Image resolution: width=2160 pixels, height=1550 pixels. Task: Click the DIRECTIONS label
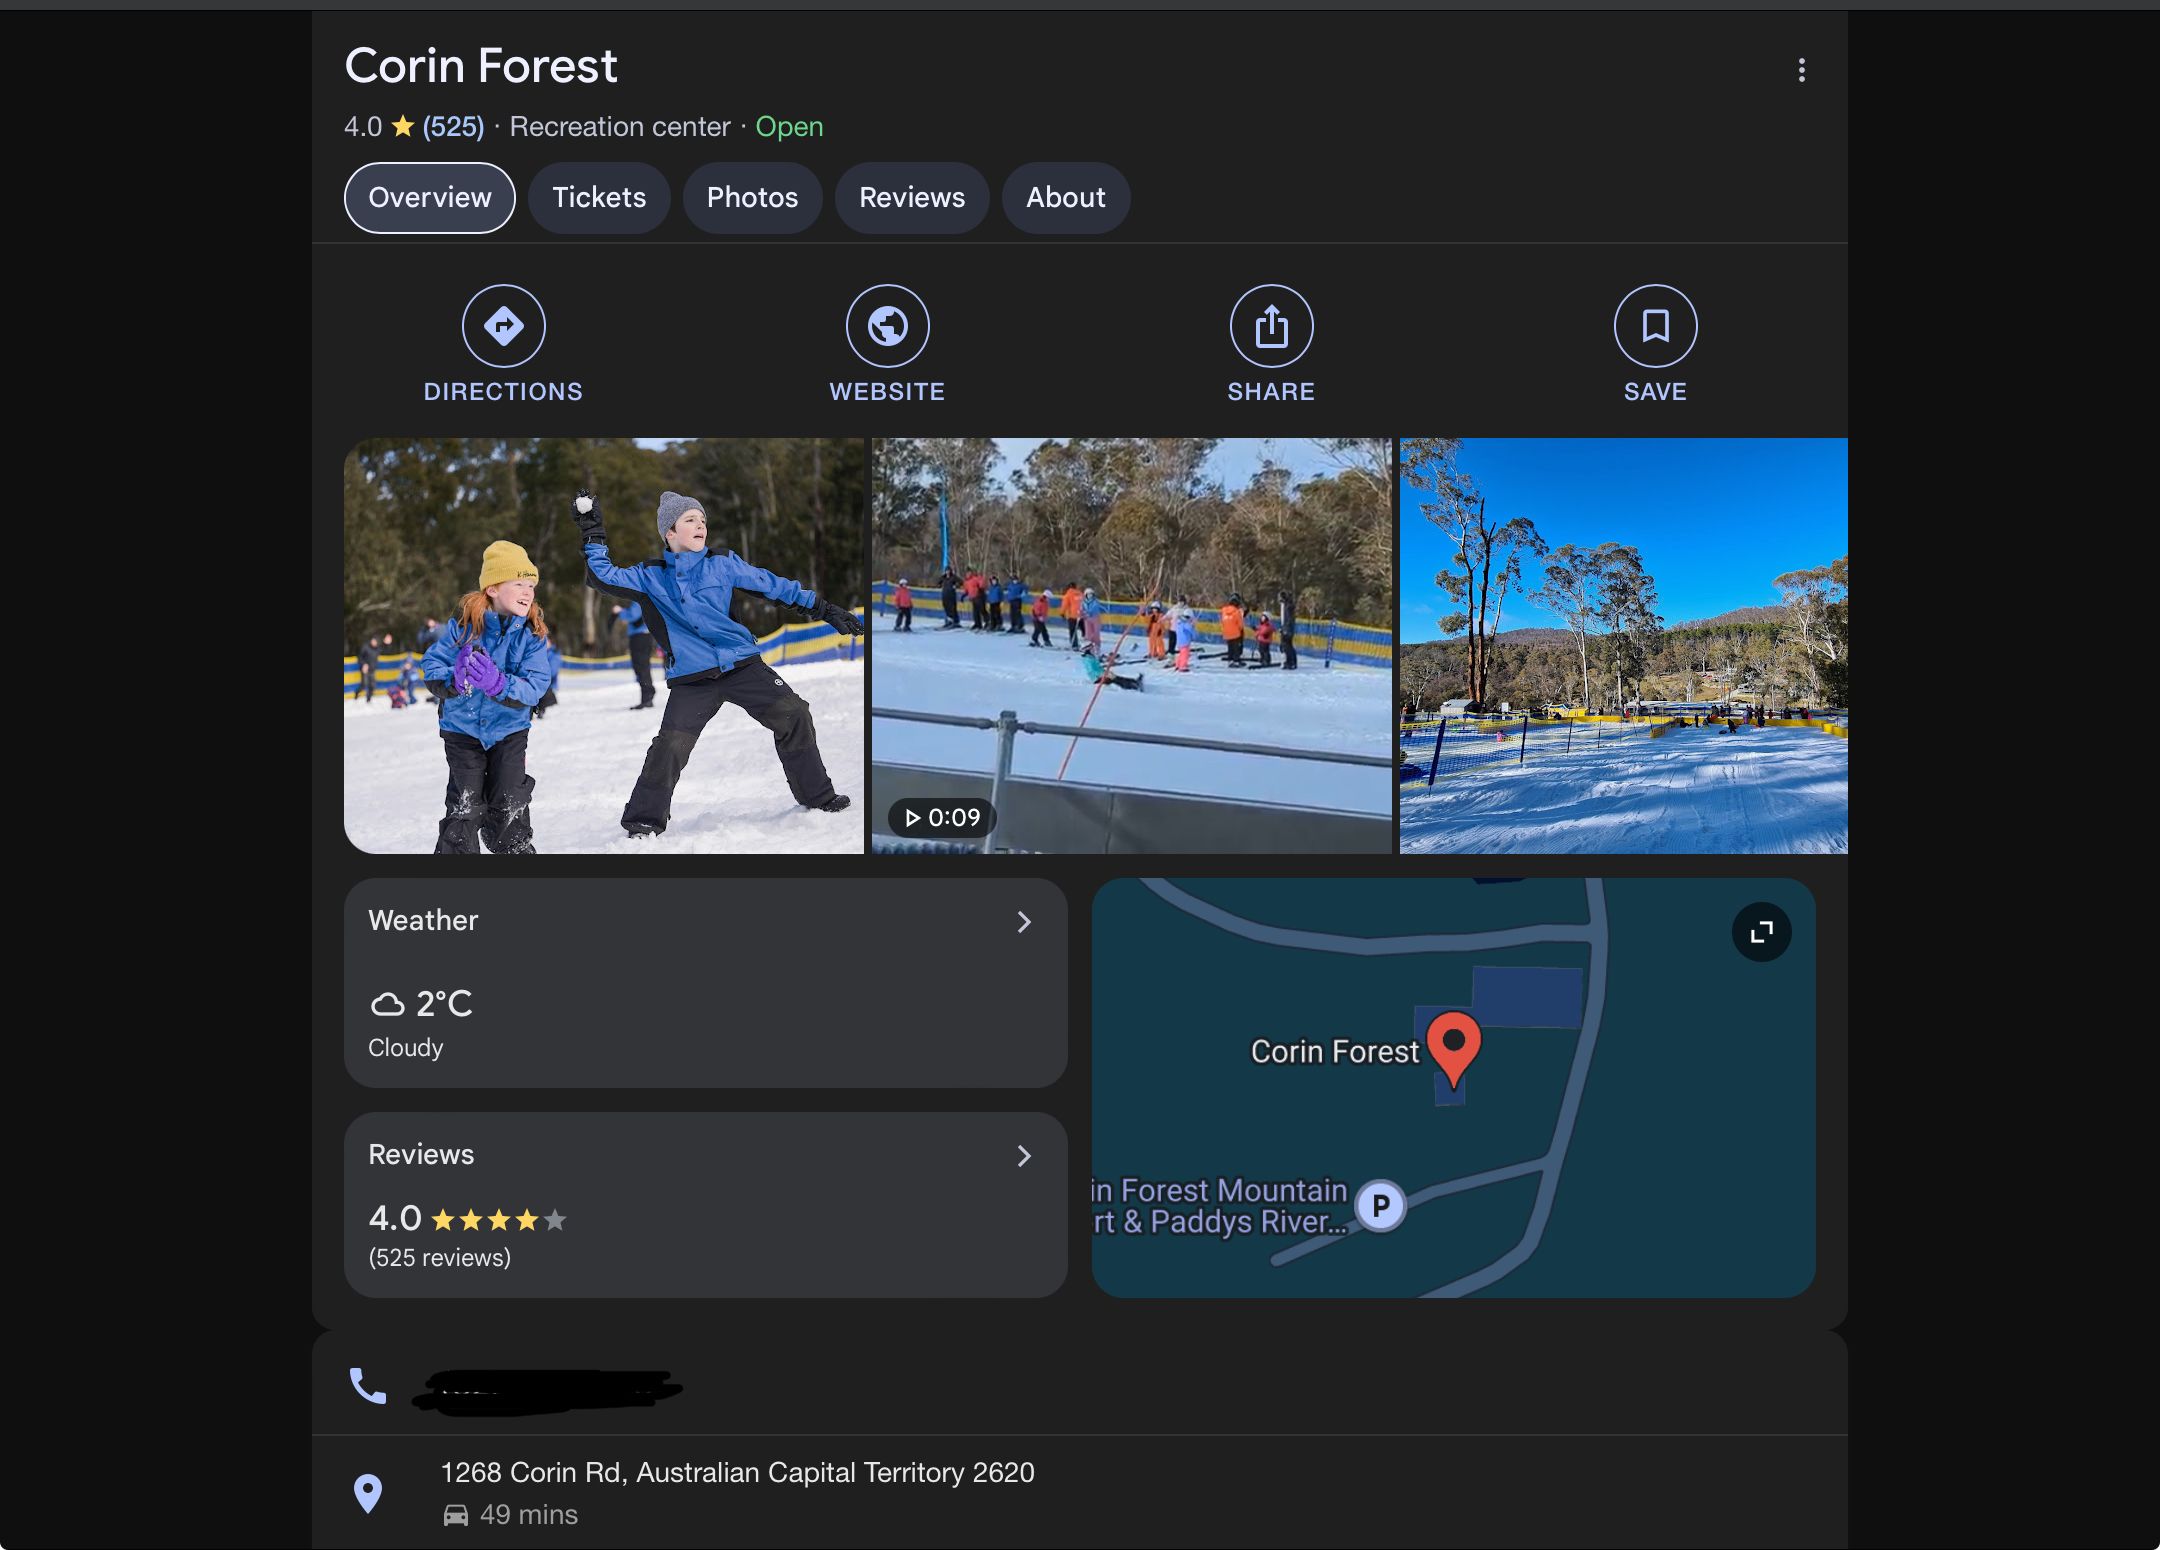coord(503,392)
